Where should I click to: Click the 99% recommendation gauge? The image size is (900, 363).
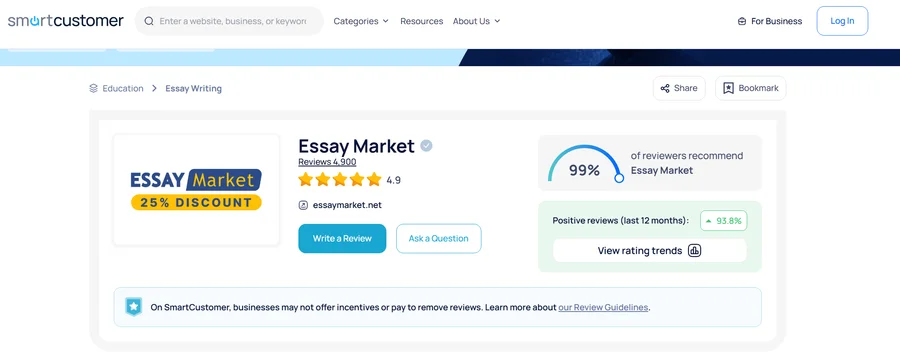(x=585, y=164)
